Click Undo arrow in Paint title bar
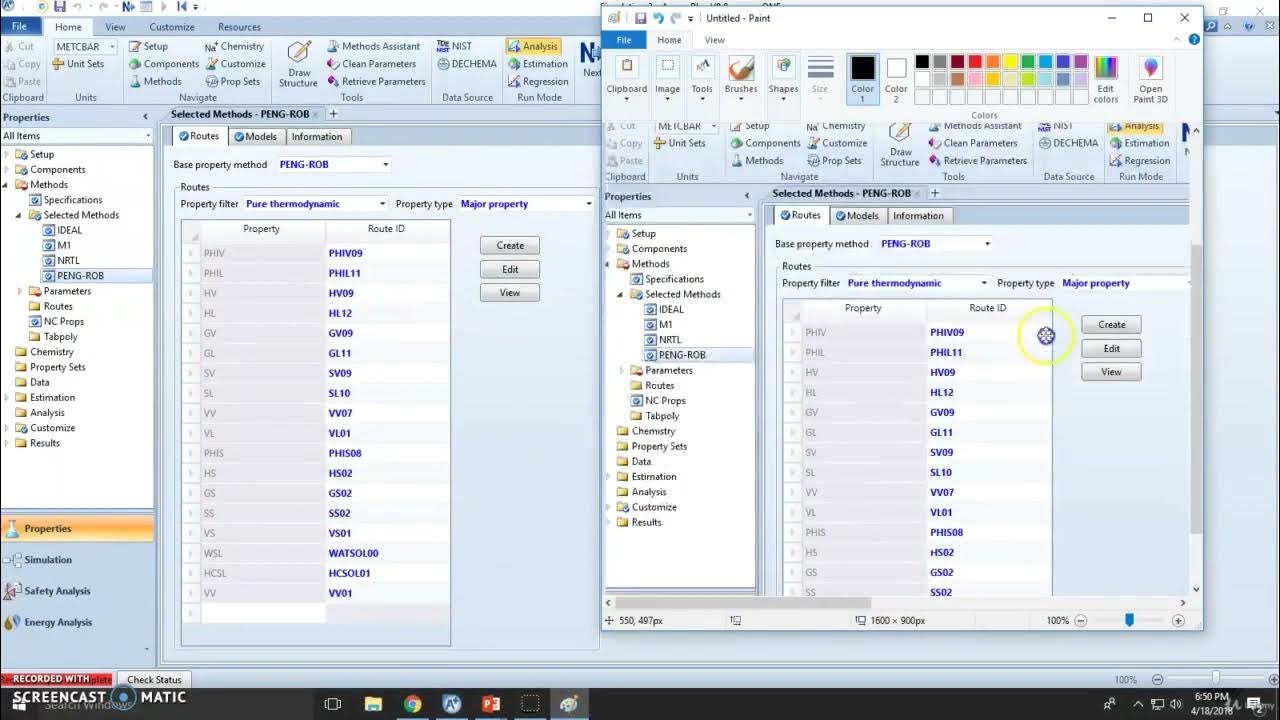This screenshot has height=720, width=1280. pyautogui.click(x=658, y=18)
